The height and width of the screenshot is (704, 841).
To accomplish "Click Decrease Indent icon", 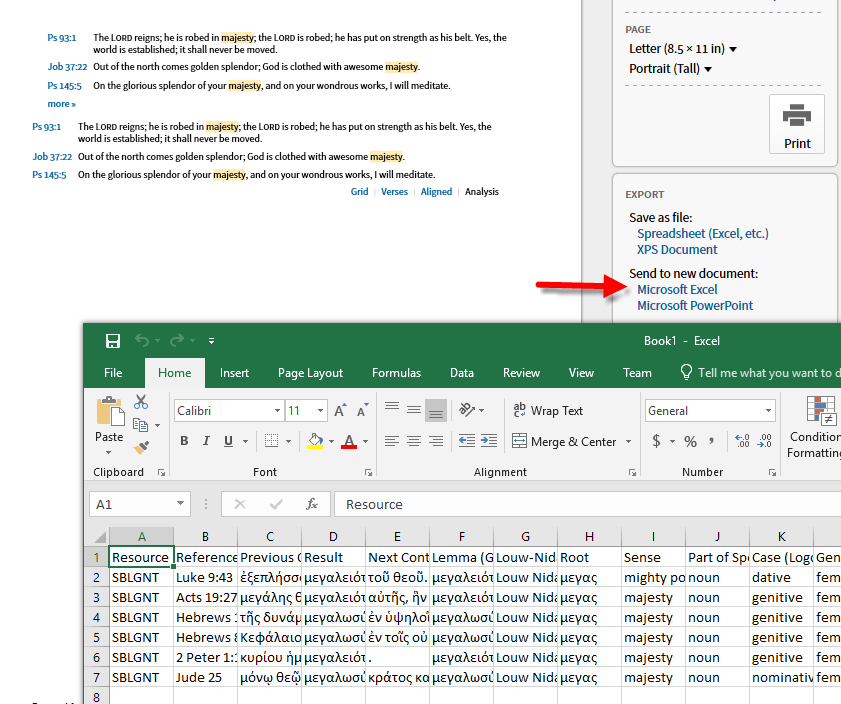I will click(467, 441).
